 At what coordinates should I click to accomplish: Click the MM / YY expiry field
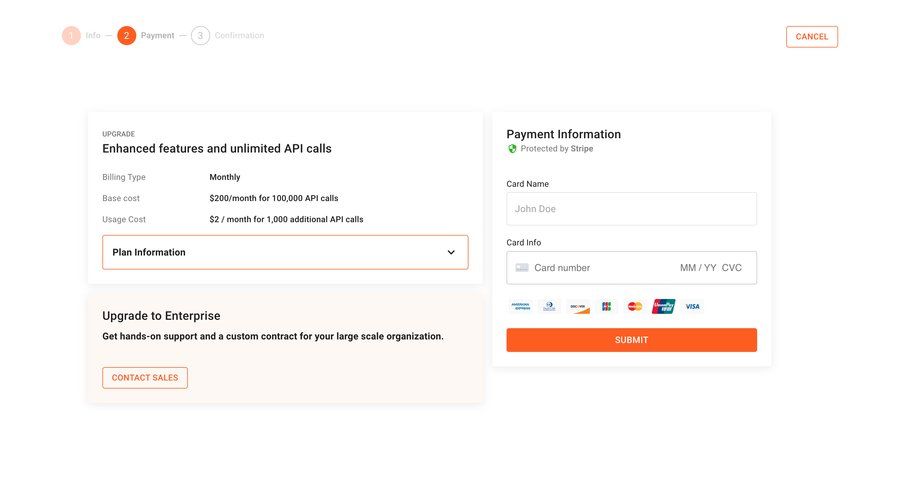698,268
